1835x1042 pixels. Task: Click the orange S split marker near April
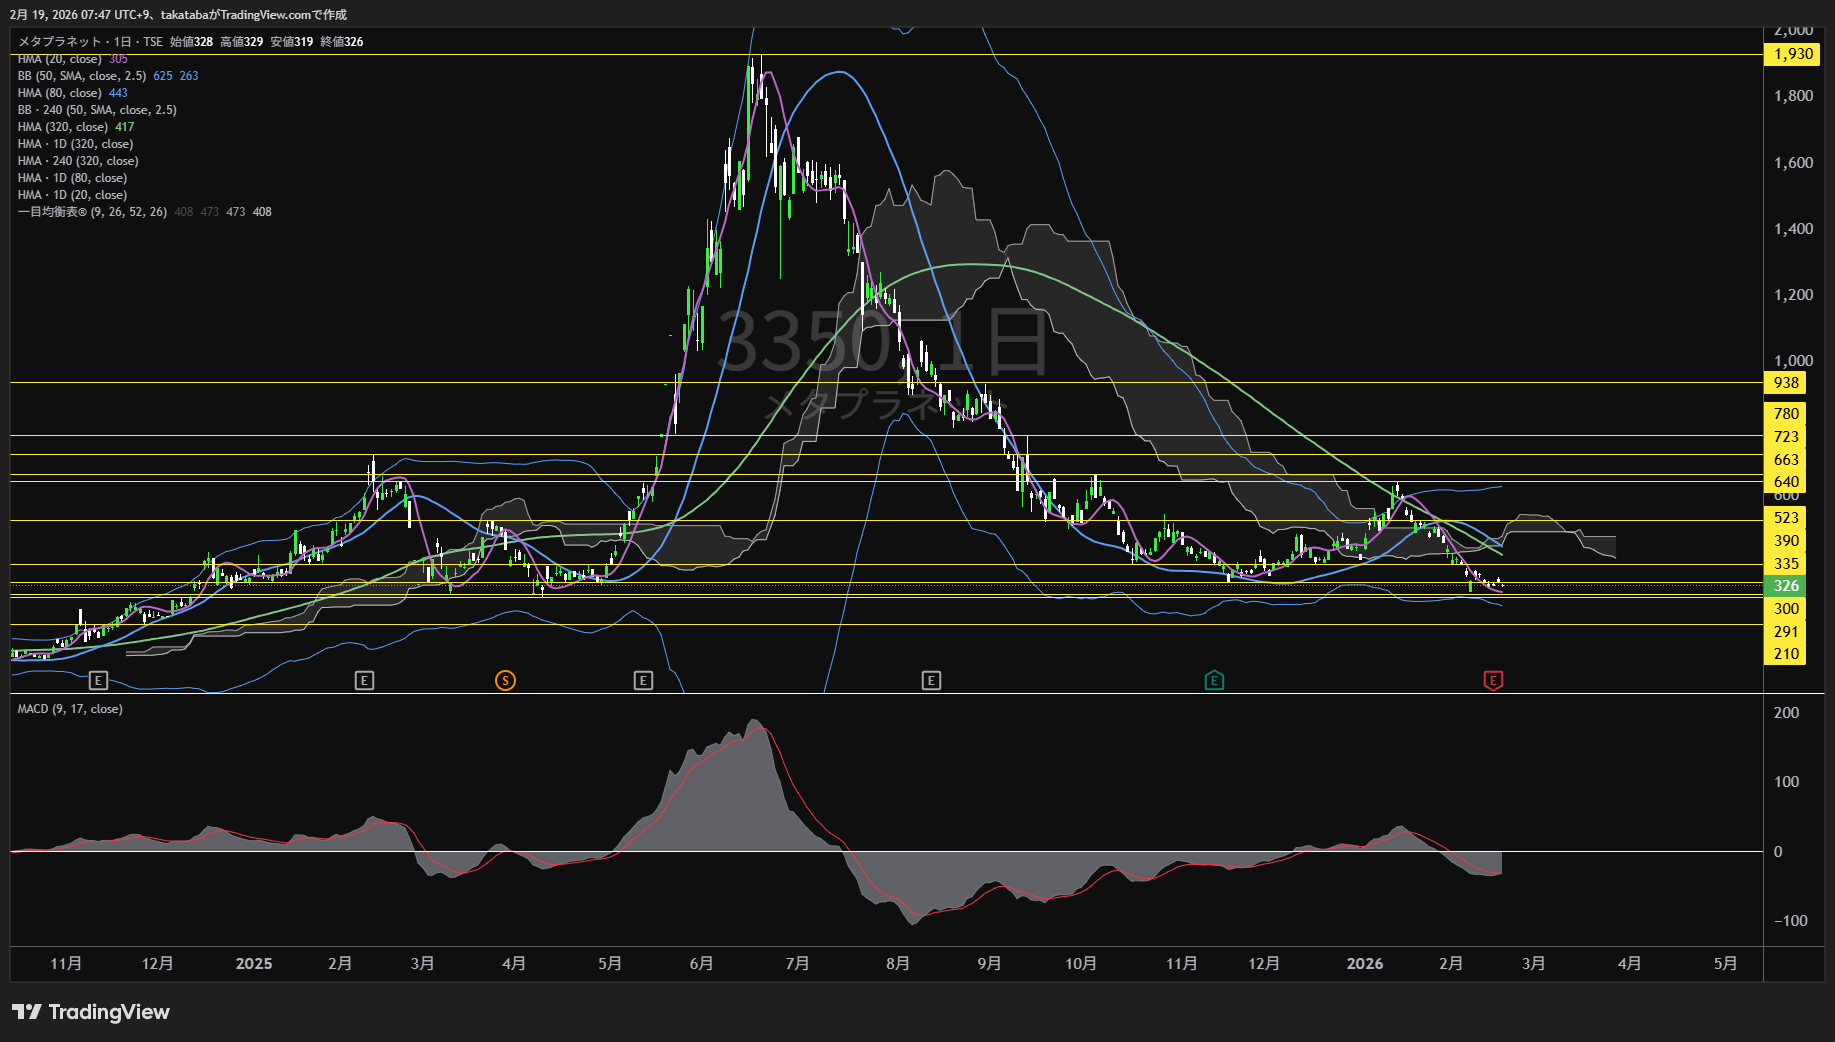[505, 681]
